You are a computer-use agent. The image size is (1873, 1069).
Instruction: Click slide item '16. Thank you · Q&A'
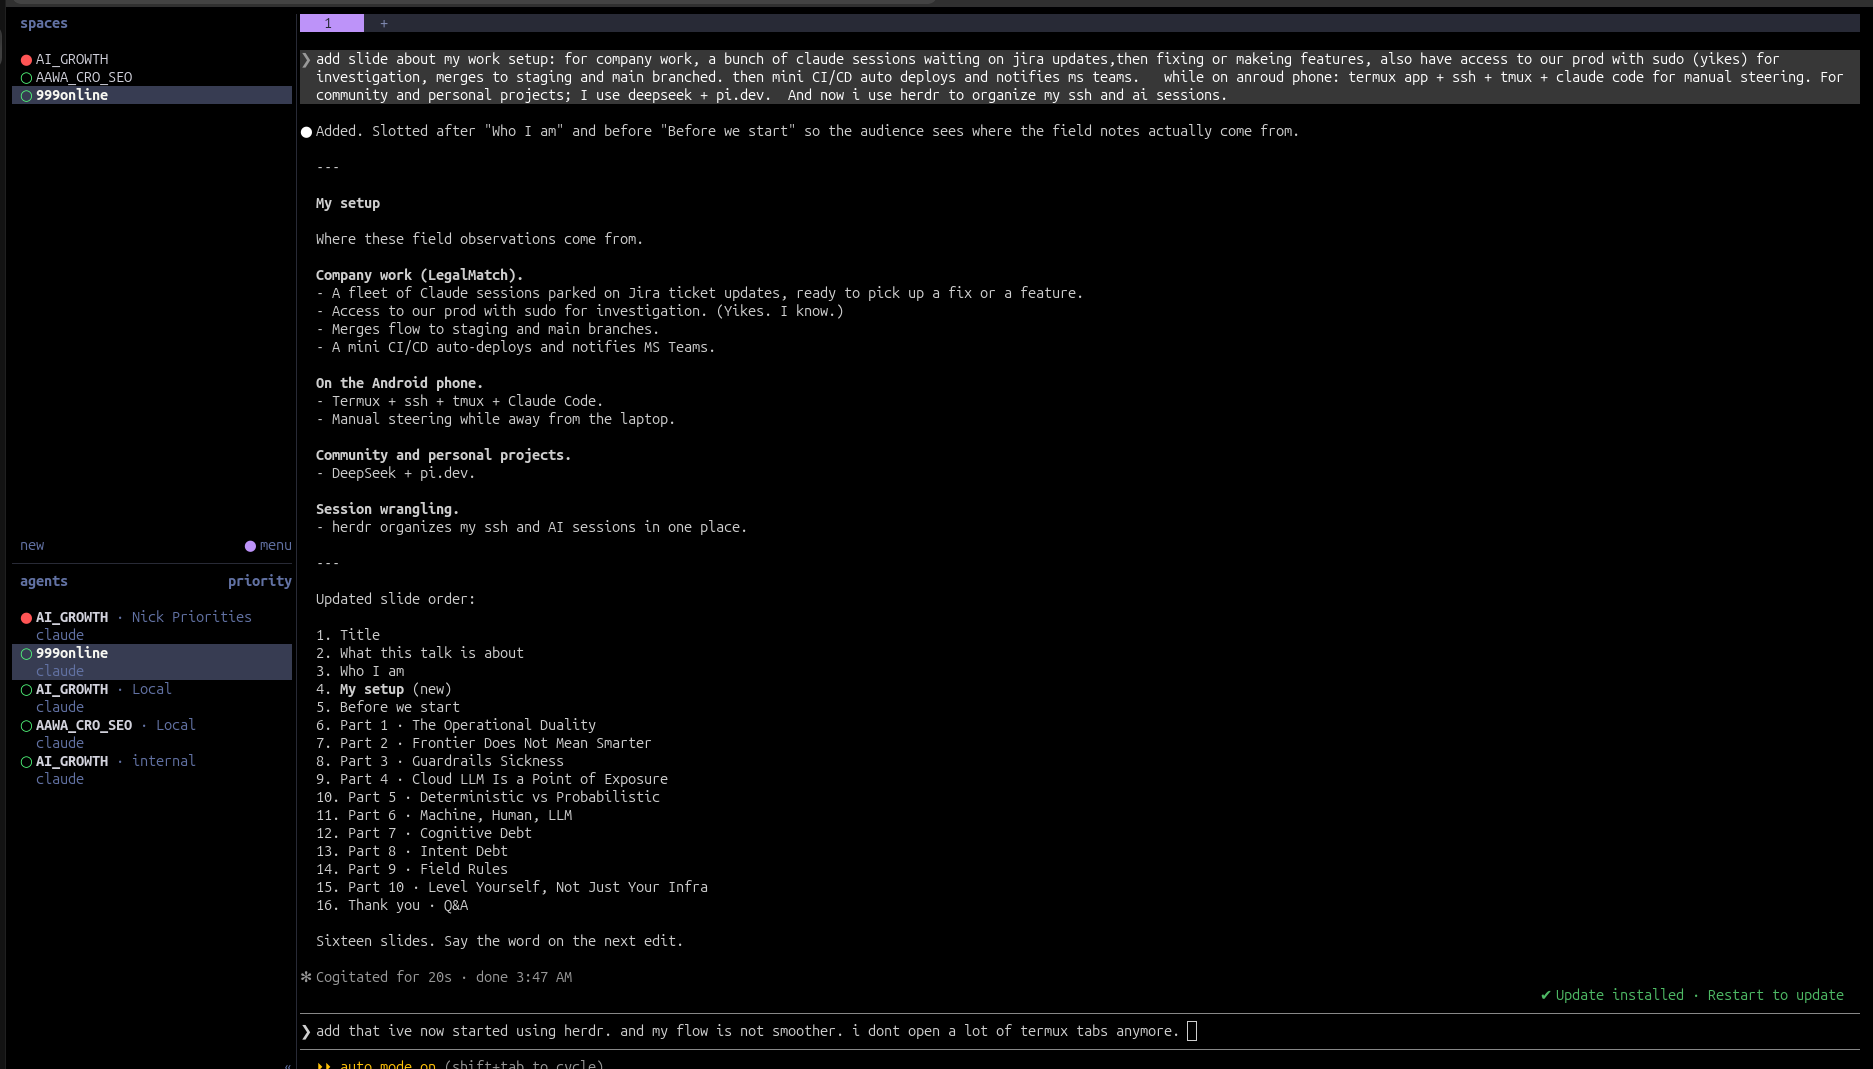point(392,905)
